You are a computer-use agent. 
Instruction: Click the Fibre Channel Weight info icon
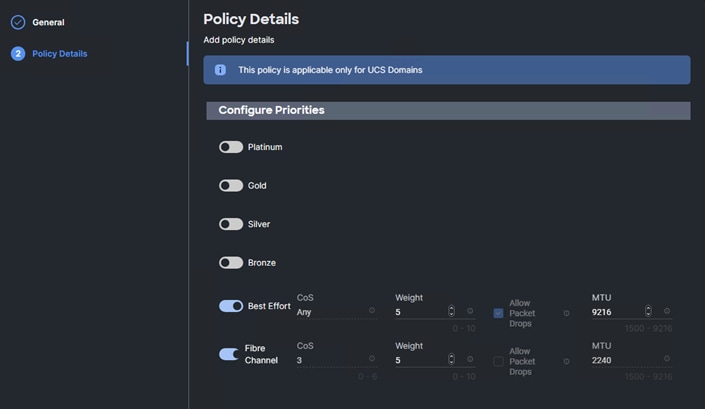(x=470, y=359)
